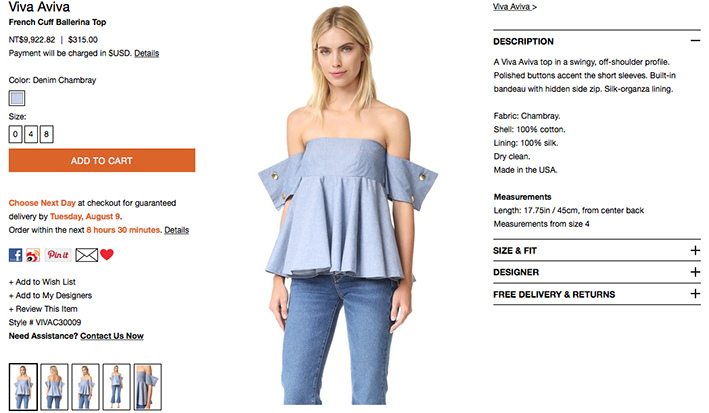Open payment Details link next to $USD
The height and width of the screenshot is (413, 709).
coord(147,53)
